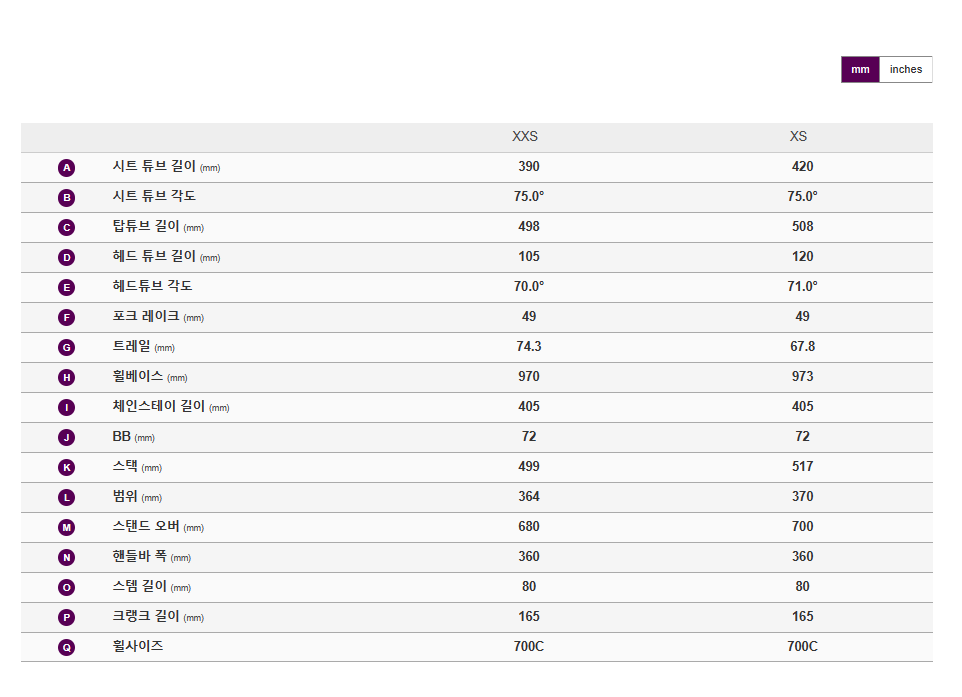Select the mm unit toggle
This screenshot has height=697, width=962.
(860, 69)
